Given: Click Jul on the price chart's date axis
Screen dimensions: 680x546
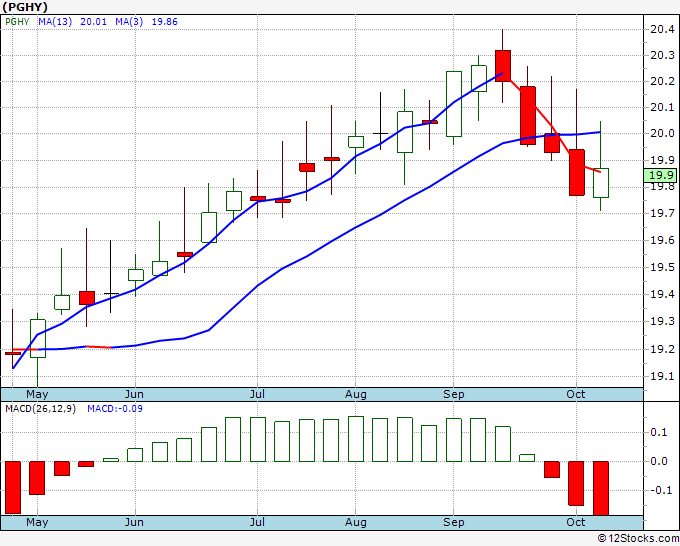Looking at the screenshot, I should coord(257,395).
